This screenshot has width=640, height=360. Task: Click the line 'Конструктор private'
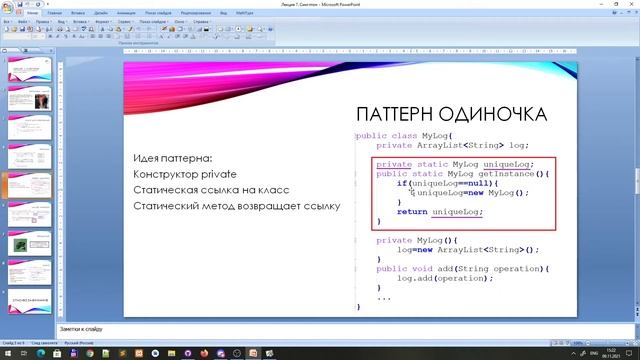(x=185, y=174)
